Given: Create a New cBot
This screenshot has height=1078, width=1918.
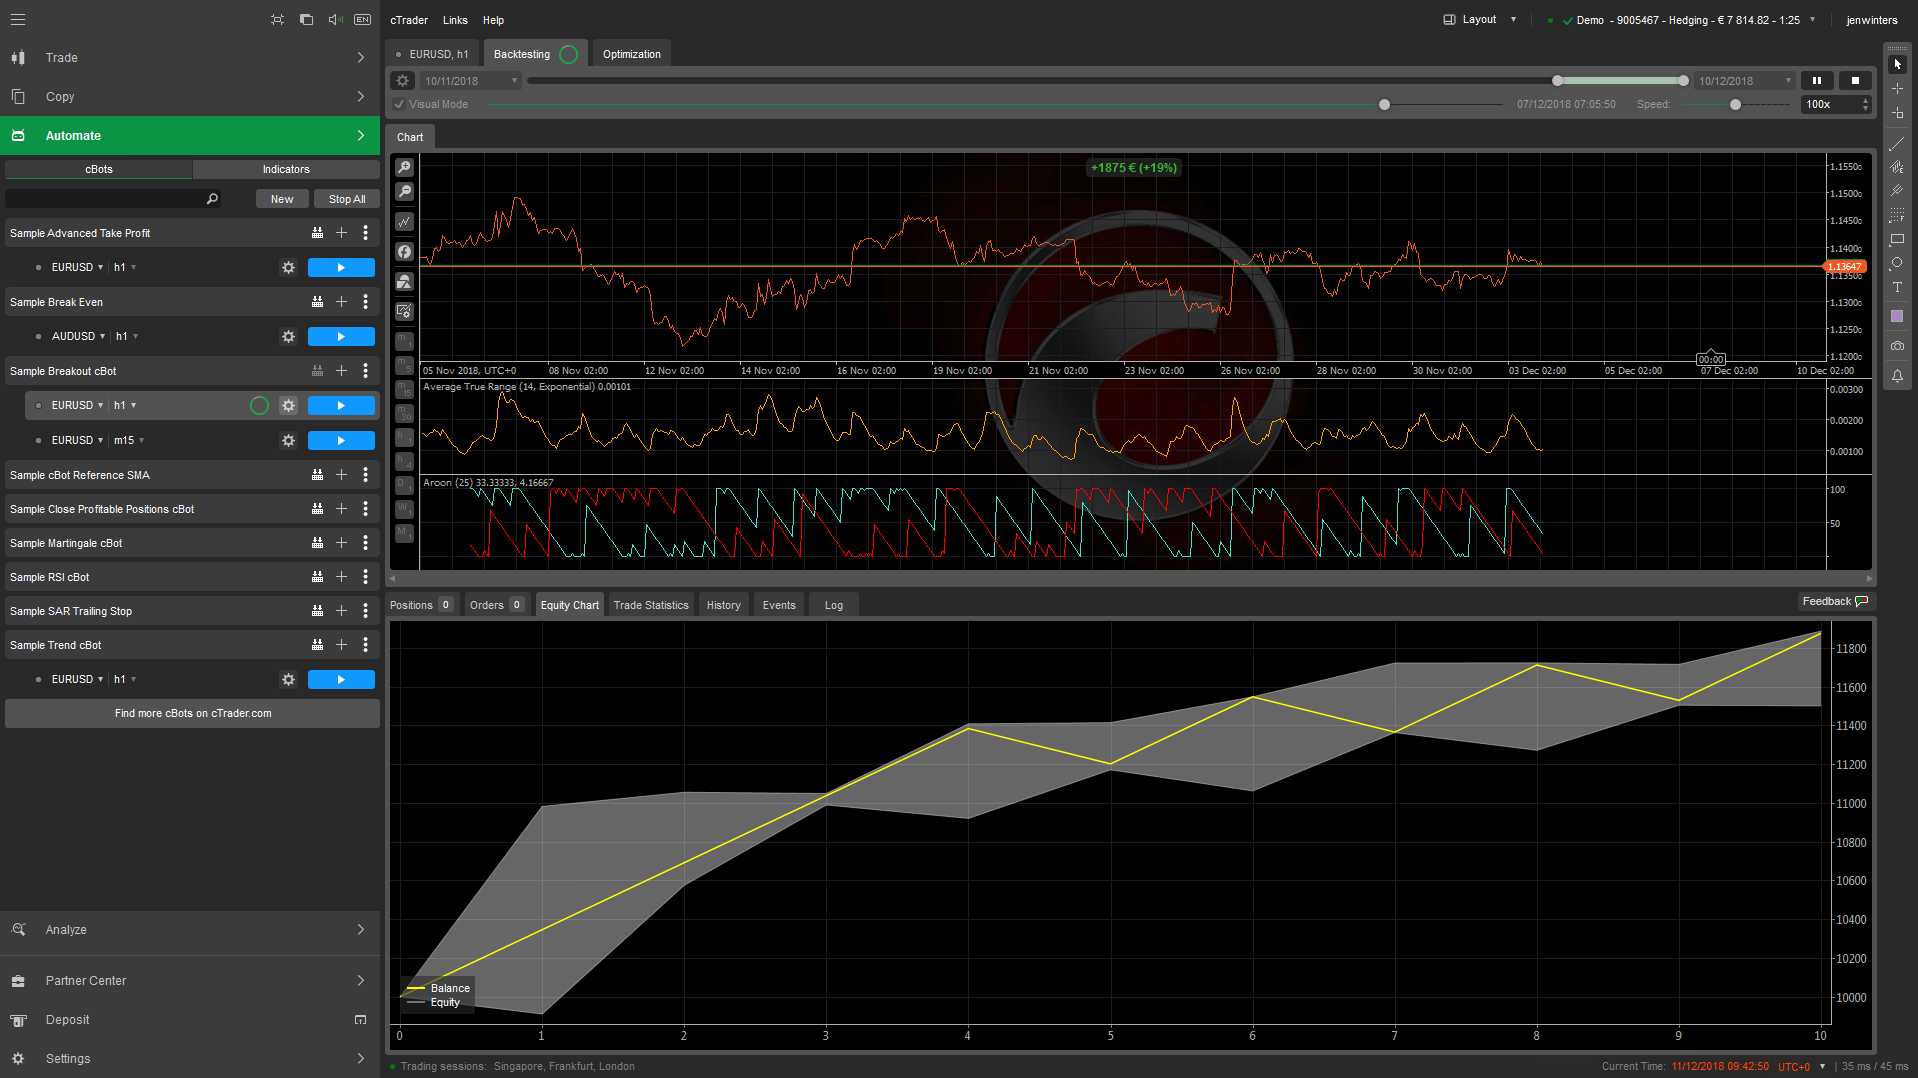Looking at the screenshot, I should [282, 200].
